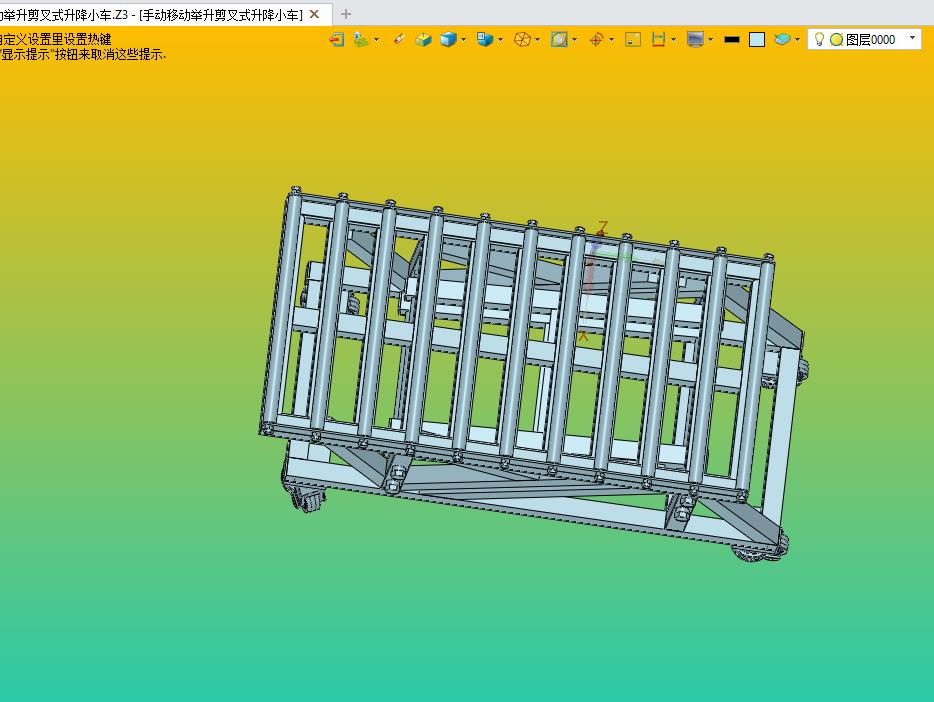Expand the section view dropdown arrow
Image resolution: width=934 pixels, height=702 pixels.
pos(574,40)
